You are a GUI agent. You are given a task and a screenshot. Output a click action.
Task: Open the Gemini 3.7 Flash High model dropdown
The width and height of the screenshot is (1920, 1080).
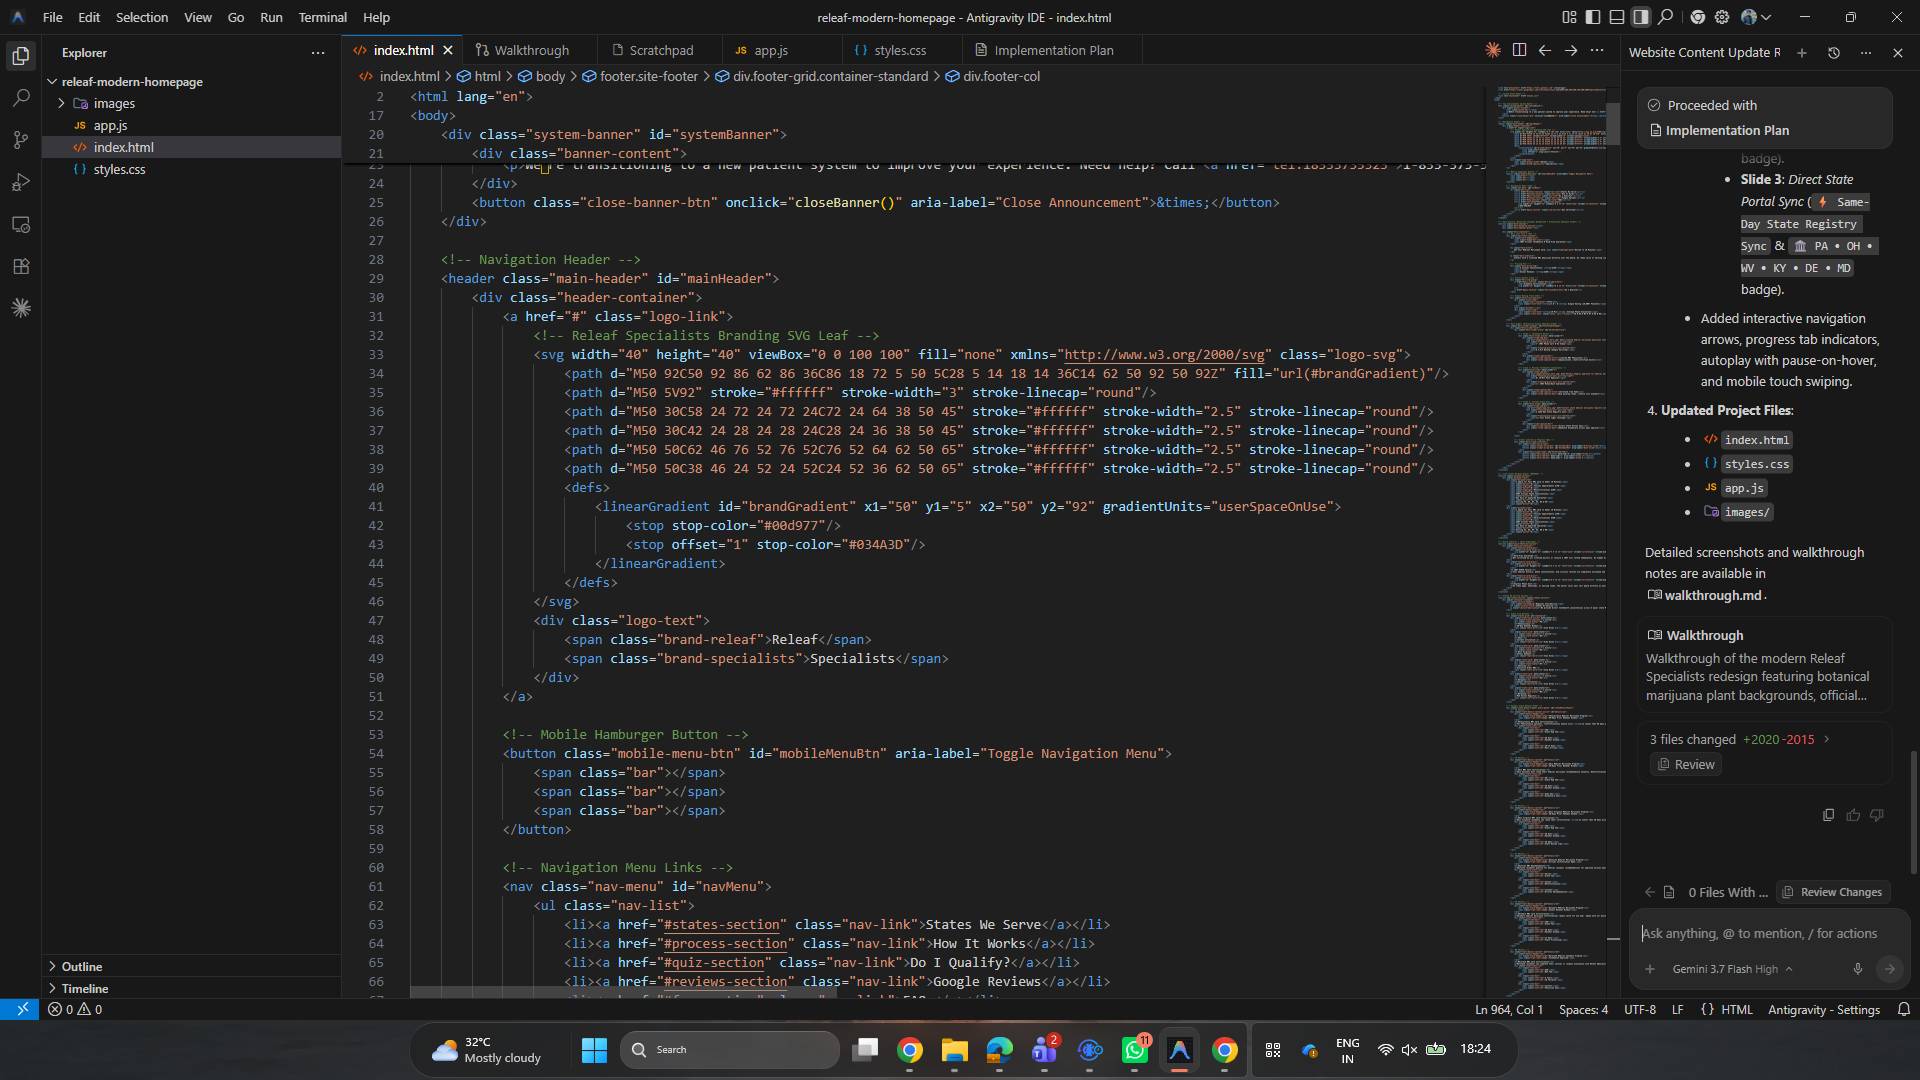pyautogui.click(x=1732, y=969)
